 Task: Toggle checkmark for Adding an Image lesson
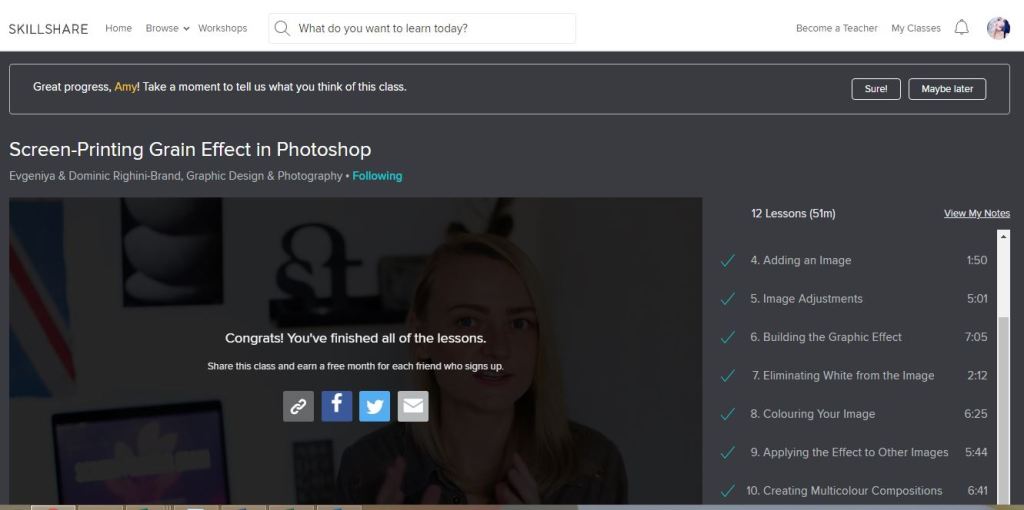coord(728,261)
